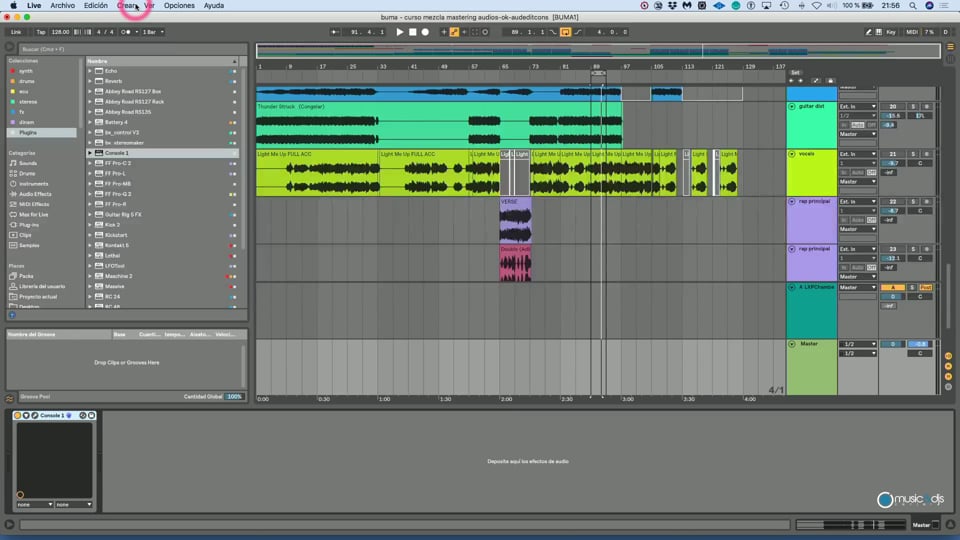Viewport: 960px width, 540px height.
Task: Select the 128.00 tempo field
Action: (60, 32)
